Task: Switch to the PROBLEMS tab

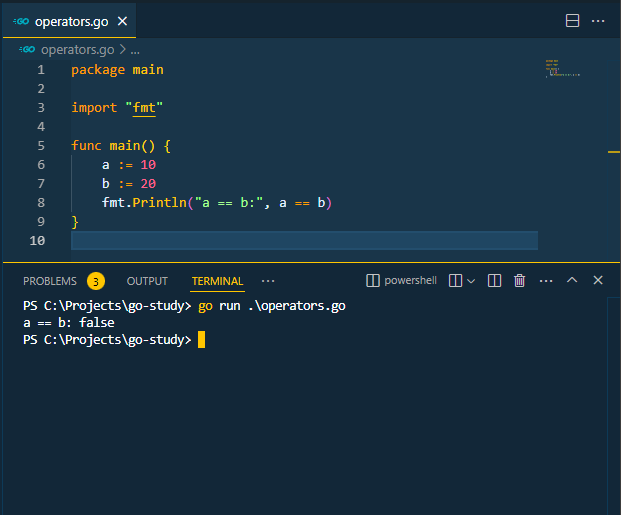Action: pyautogui.click(x=49, y=281)
